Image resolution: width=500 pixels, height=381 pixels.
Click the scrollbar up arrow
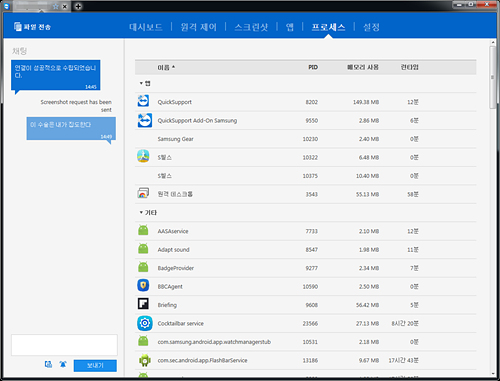tap(493, 42)
